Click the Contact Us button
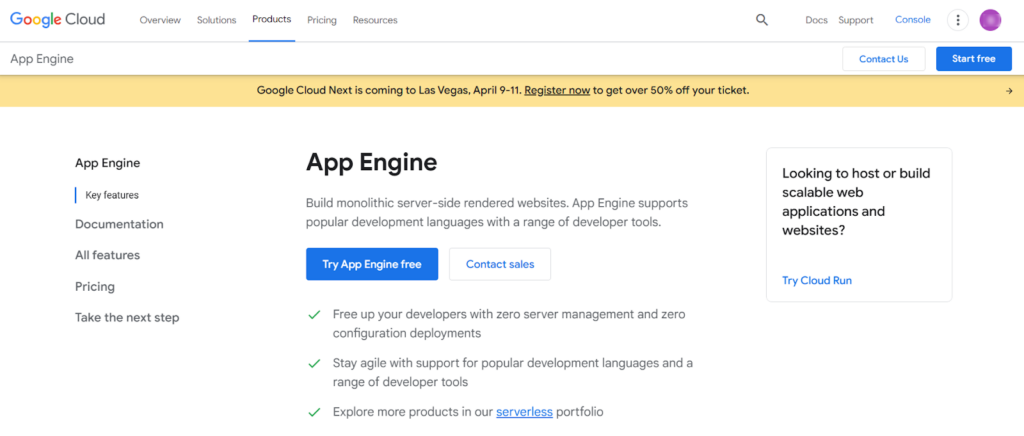Image resolution: width=1024 pixels, height=436 pixels. pos(884,59)
